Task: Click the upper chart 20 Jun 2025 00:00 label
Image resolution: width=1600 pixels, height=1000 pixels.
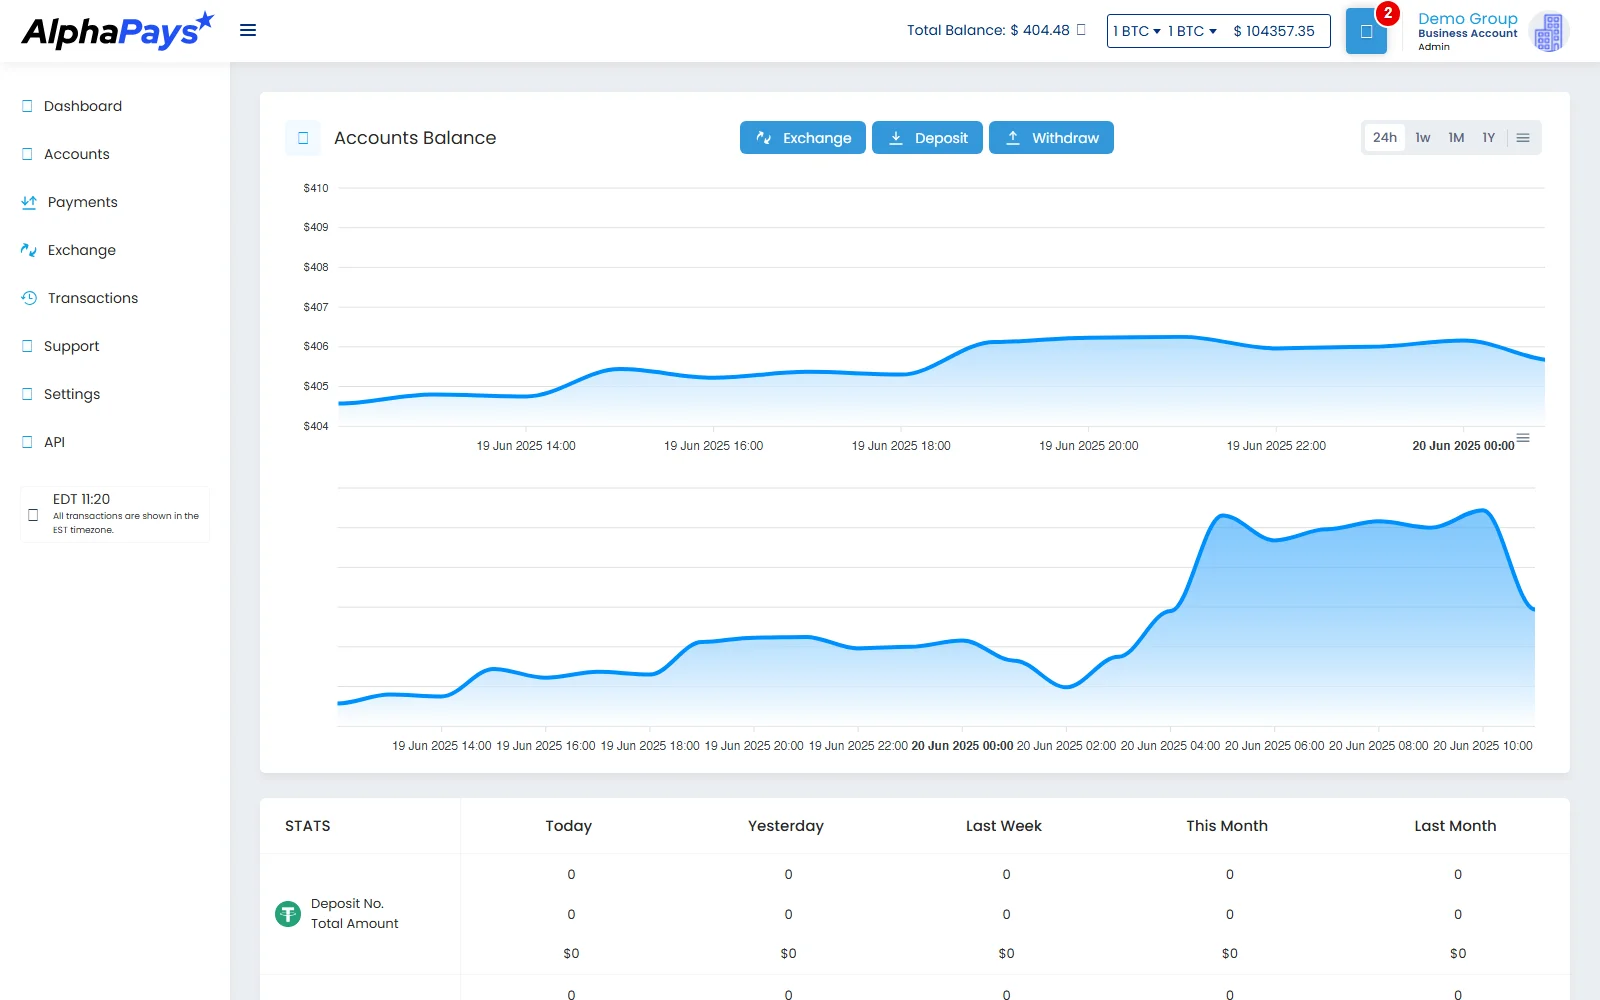Action: coord(1463,446)
